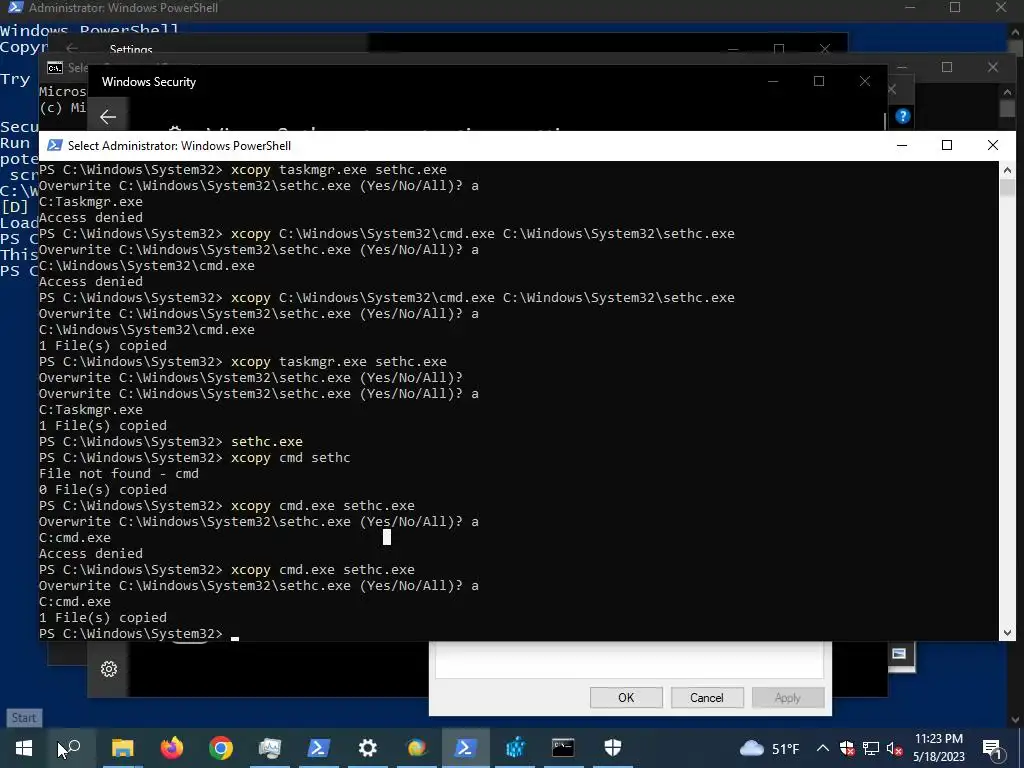The height and width of the screenshot is (768, 1024).
Task: Open Settings gear in the taskbar
Action: [x=368, y=748]
